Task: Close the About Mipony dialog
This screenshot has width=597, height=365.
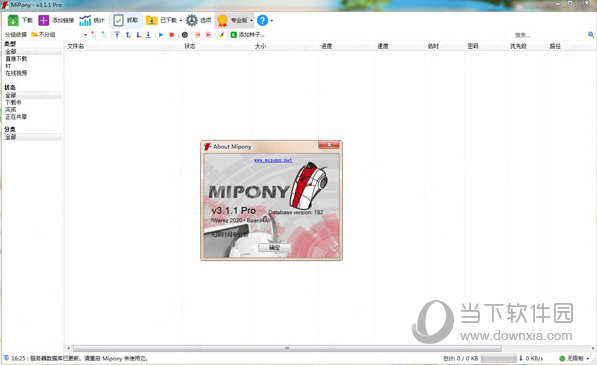Action: [329, 145]
